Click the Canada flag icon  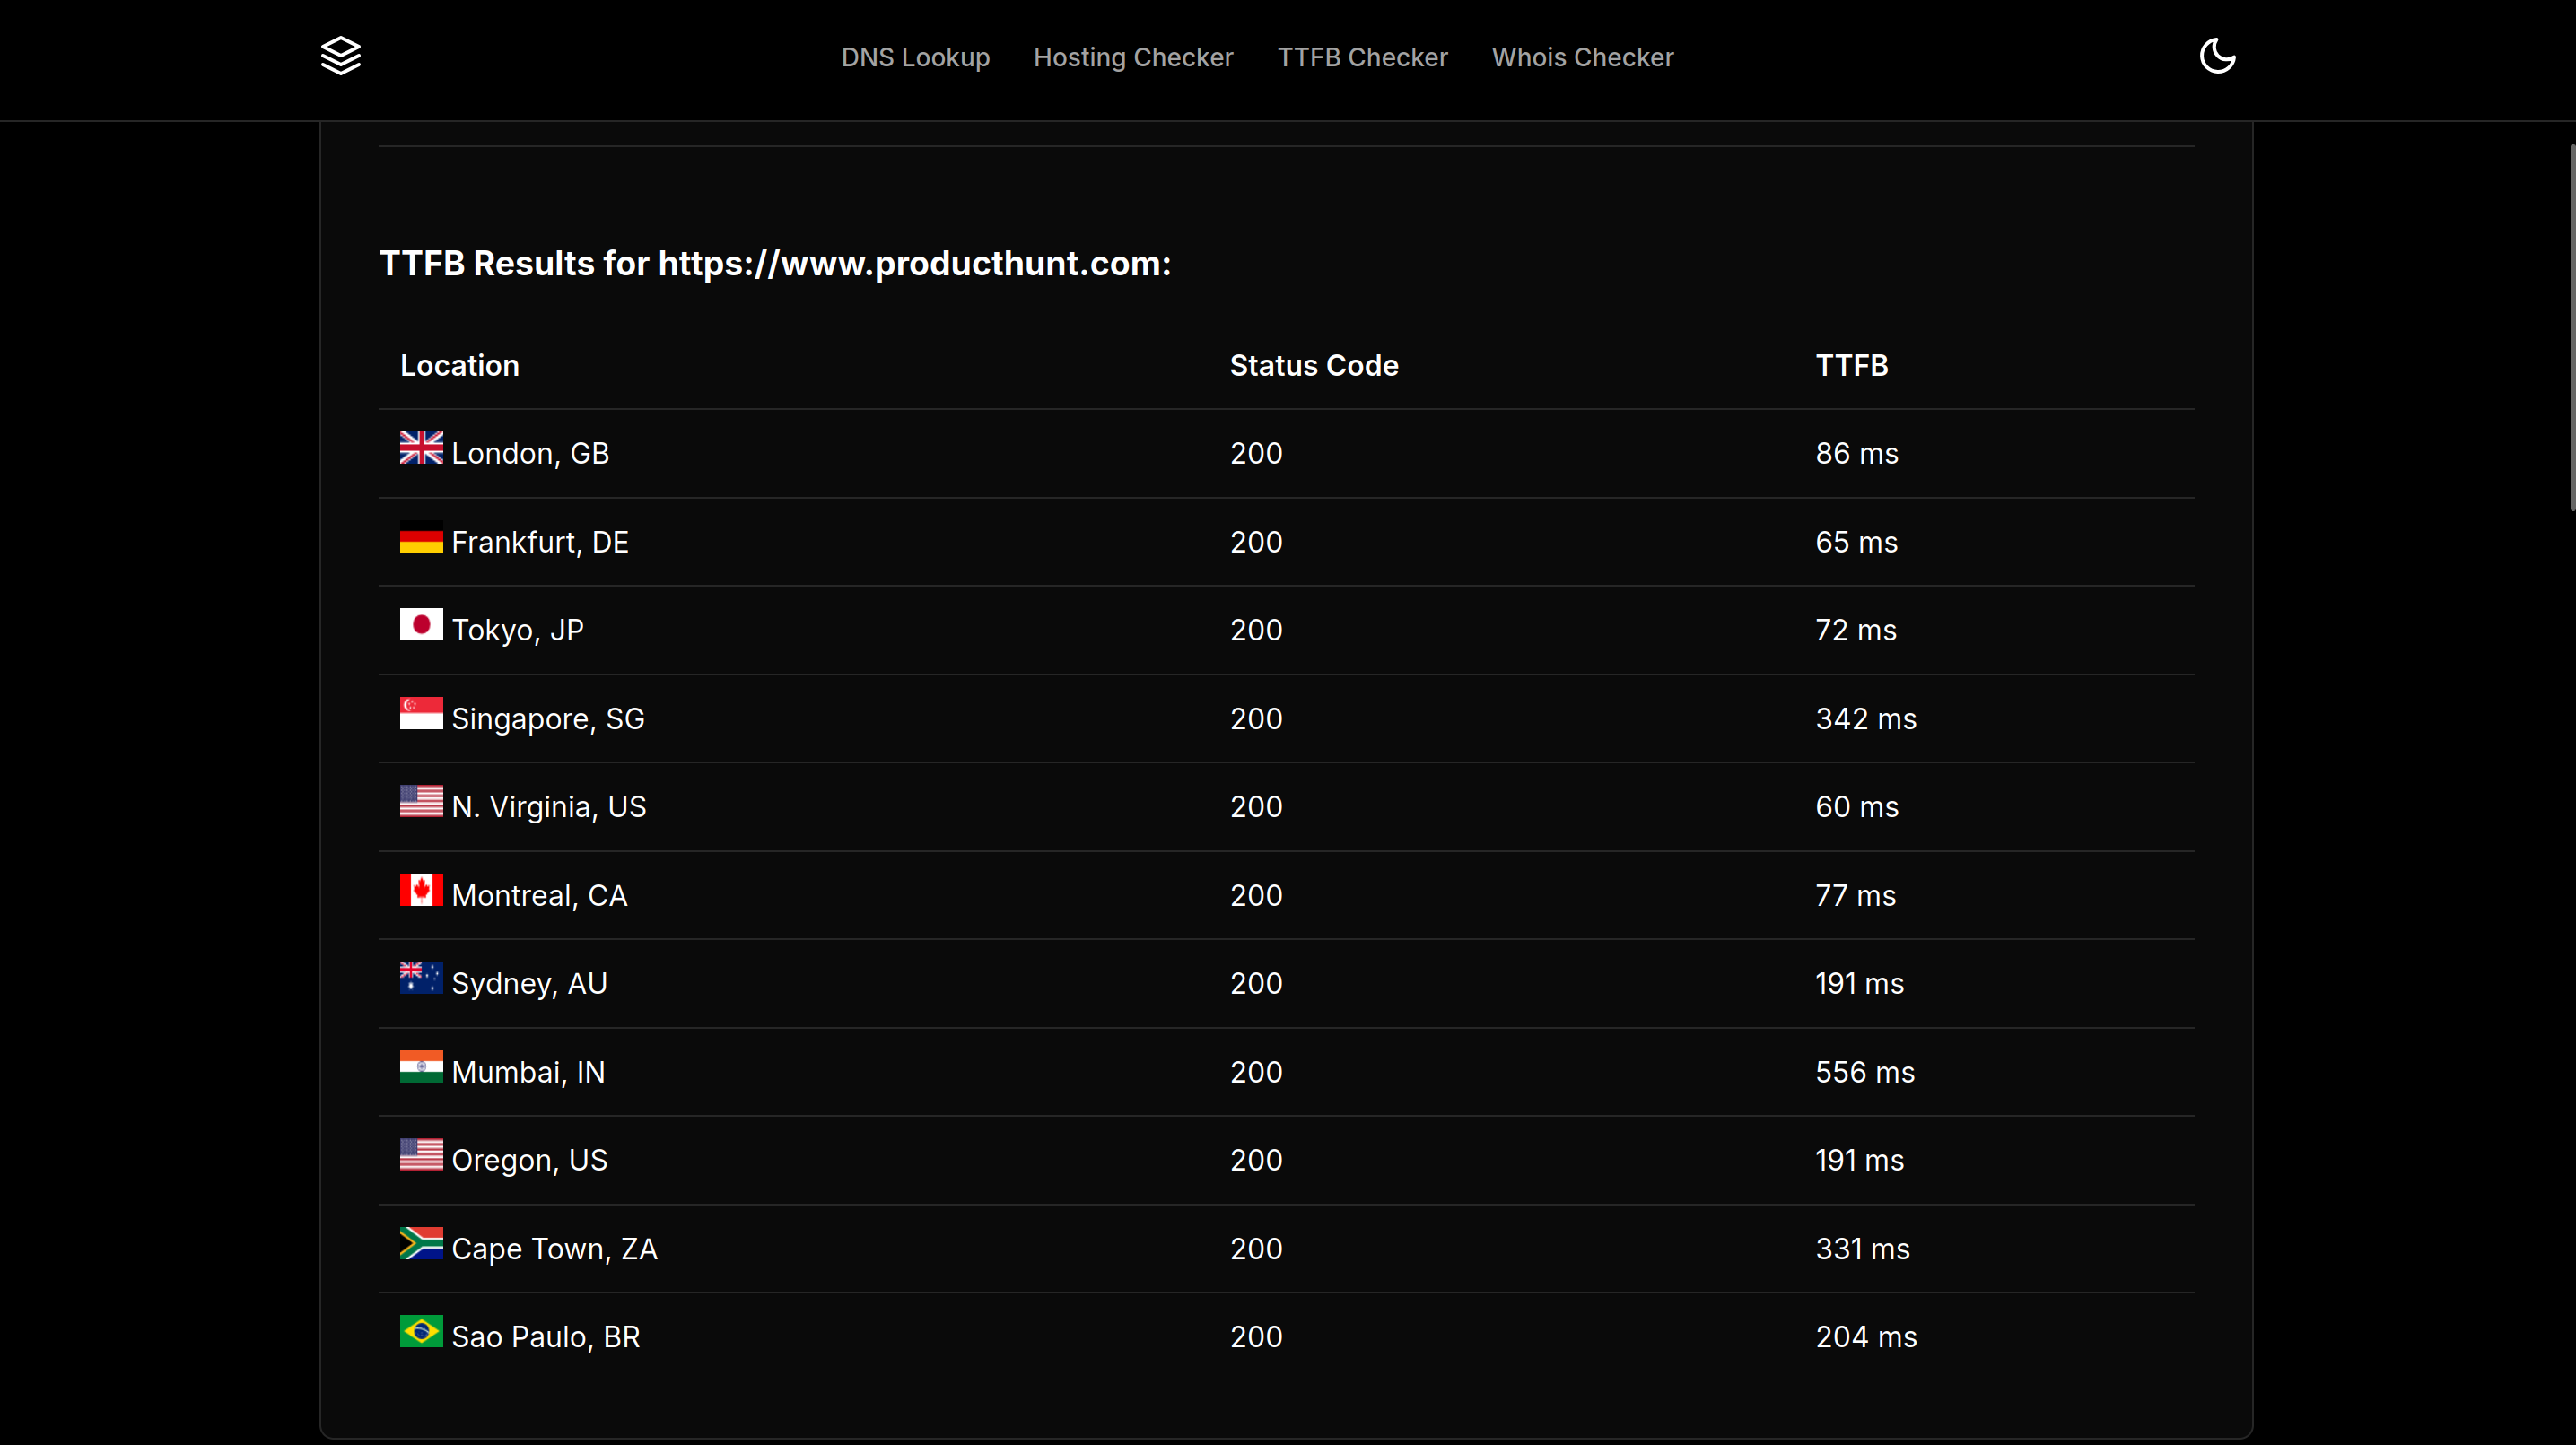[421, 890]
